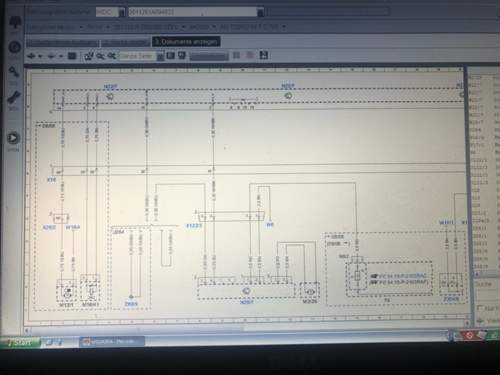
Task: Click the zoom-to-area icon in the document toolbar
Action: pos(89,56)
